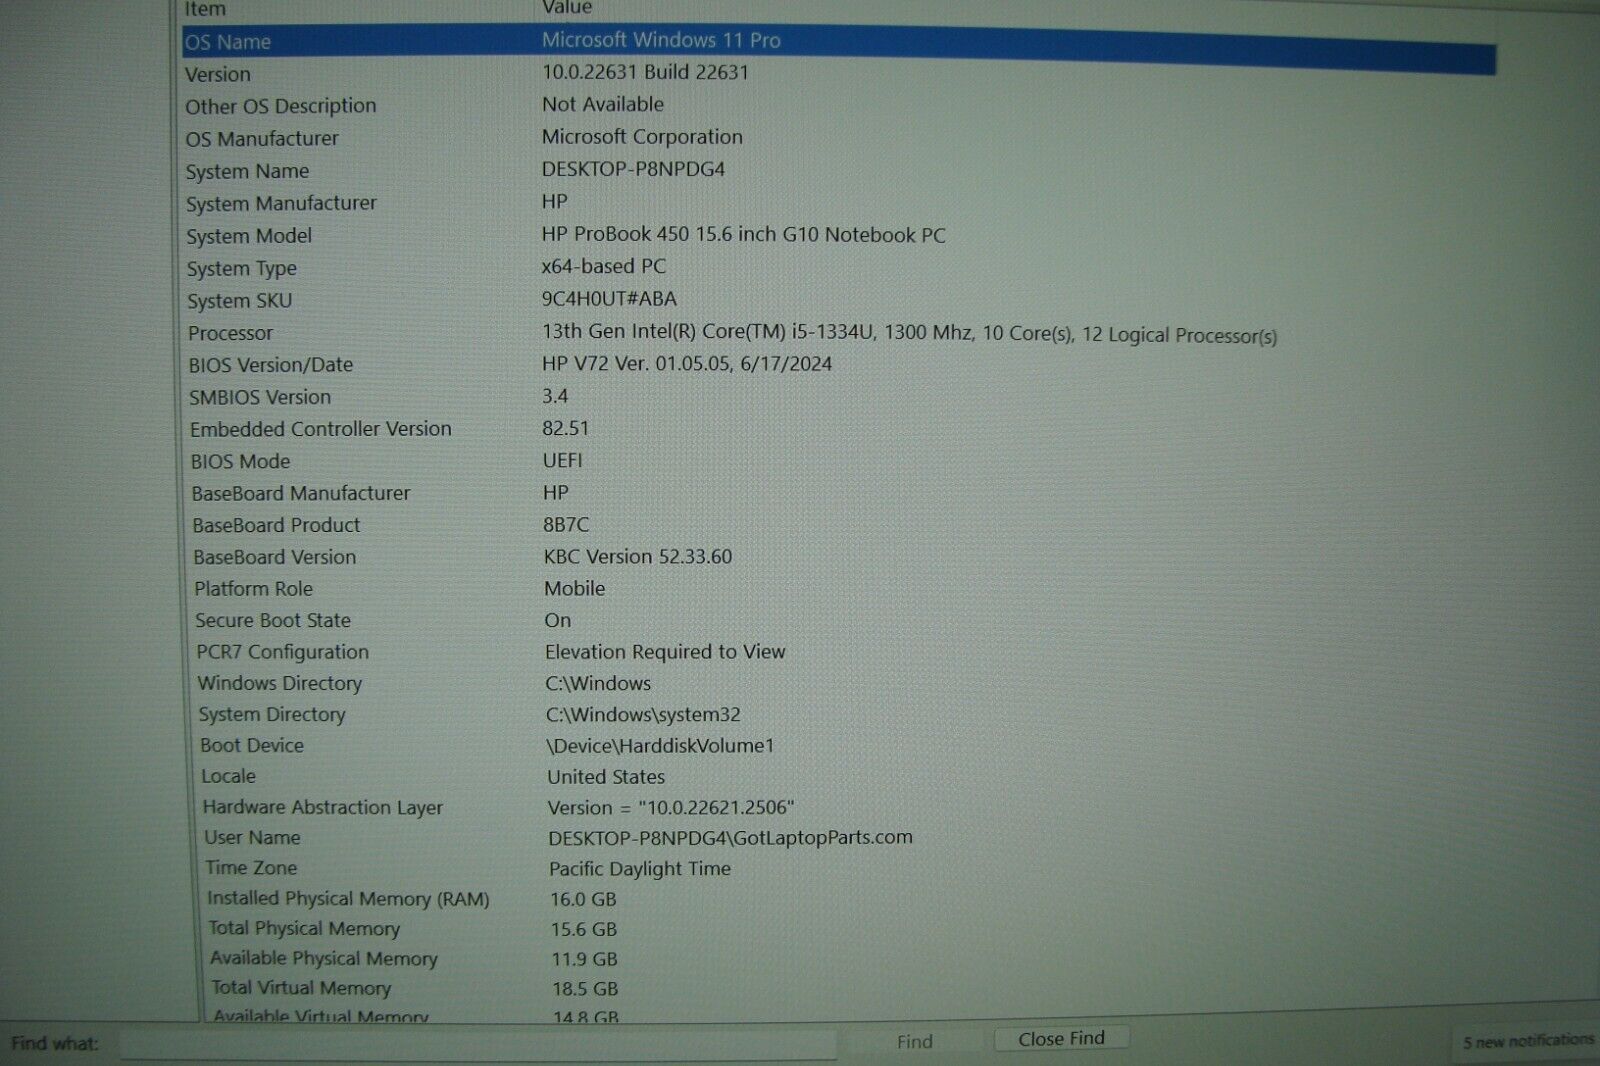Click HP ProBook 450 G10 Notebook value
Image resolution: width=1600 pixels, height=1066 pixels.
pos(743,235)
